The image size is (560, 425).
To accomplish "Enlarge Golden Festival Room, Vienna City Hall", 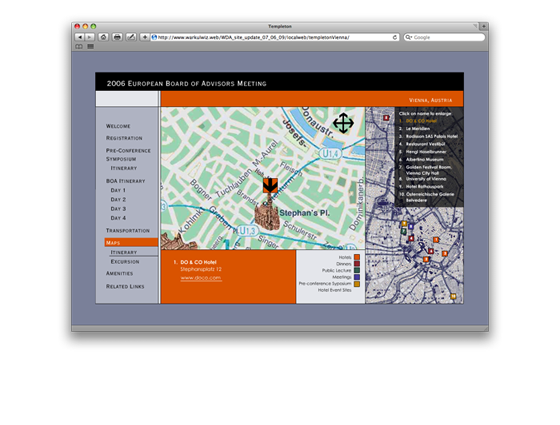I will (x=429, y=170).
